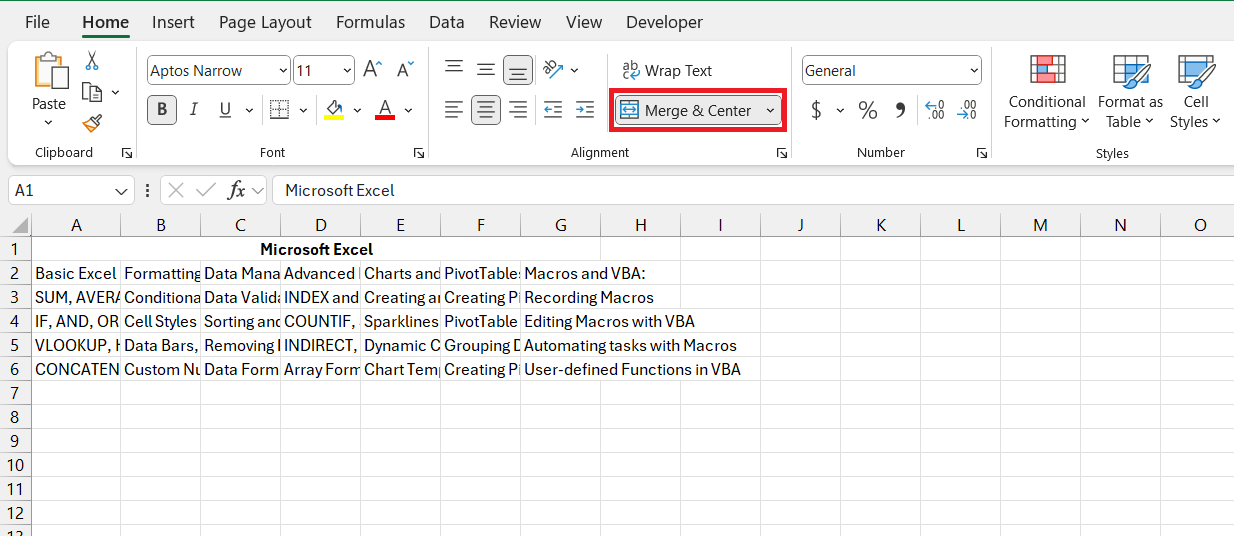Switch to the Formulas tab
Screen dimensions: 1234x536
tap(370, 22)
